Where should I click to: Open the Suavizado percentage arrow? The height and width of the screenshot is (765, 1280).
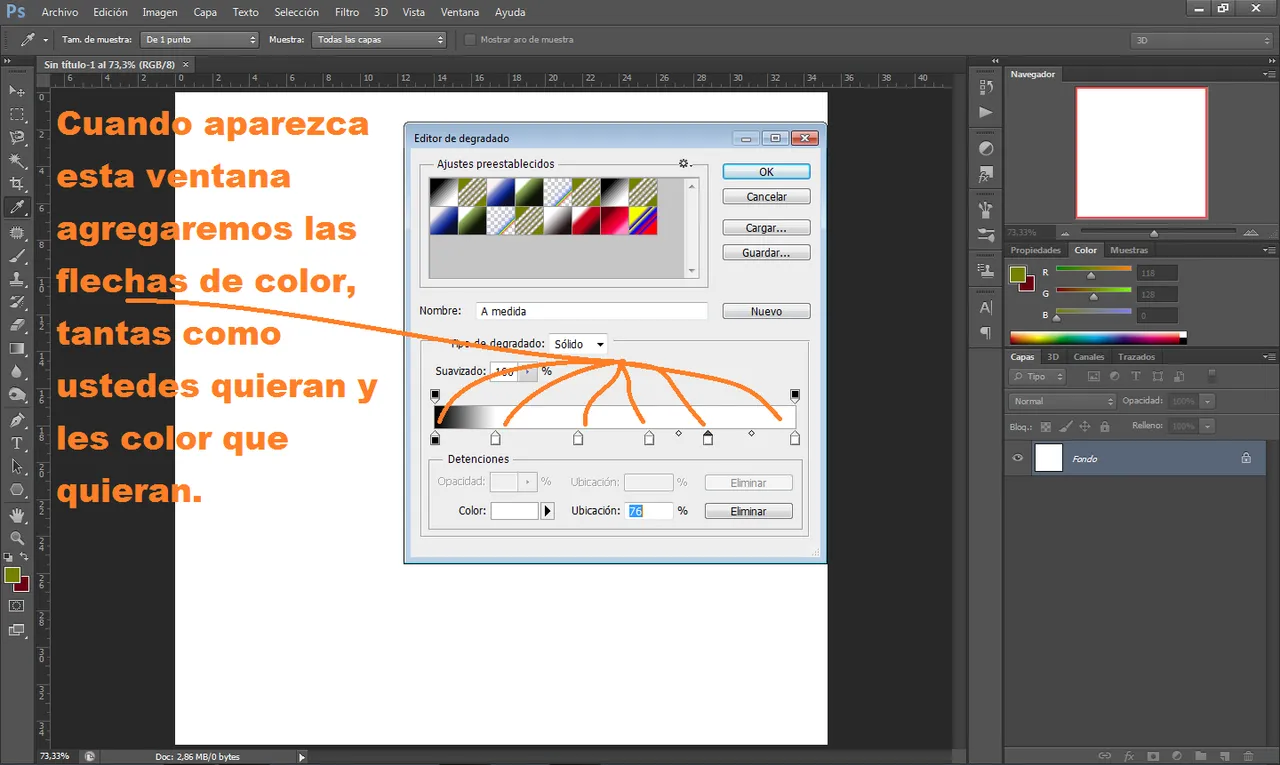(x=528, y=372)
